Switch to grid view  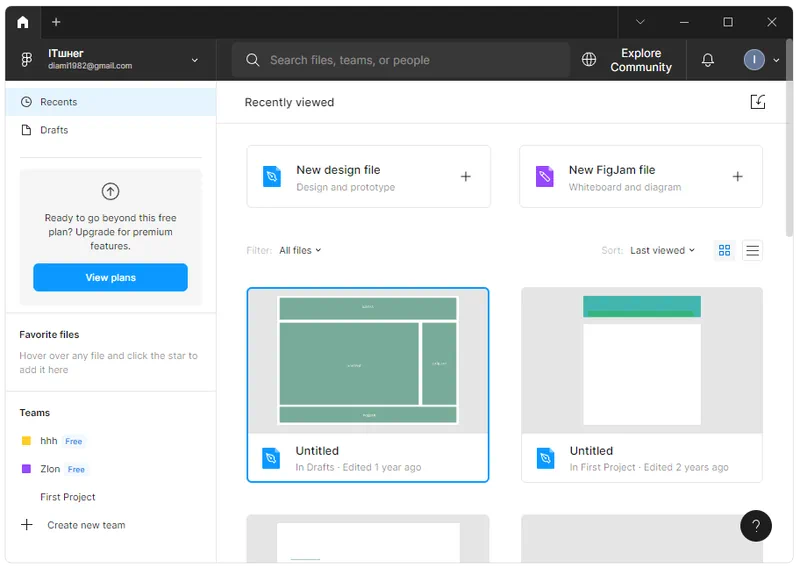(724, 251)
